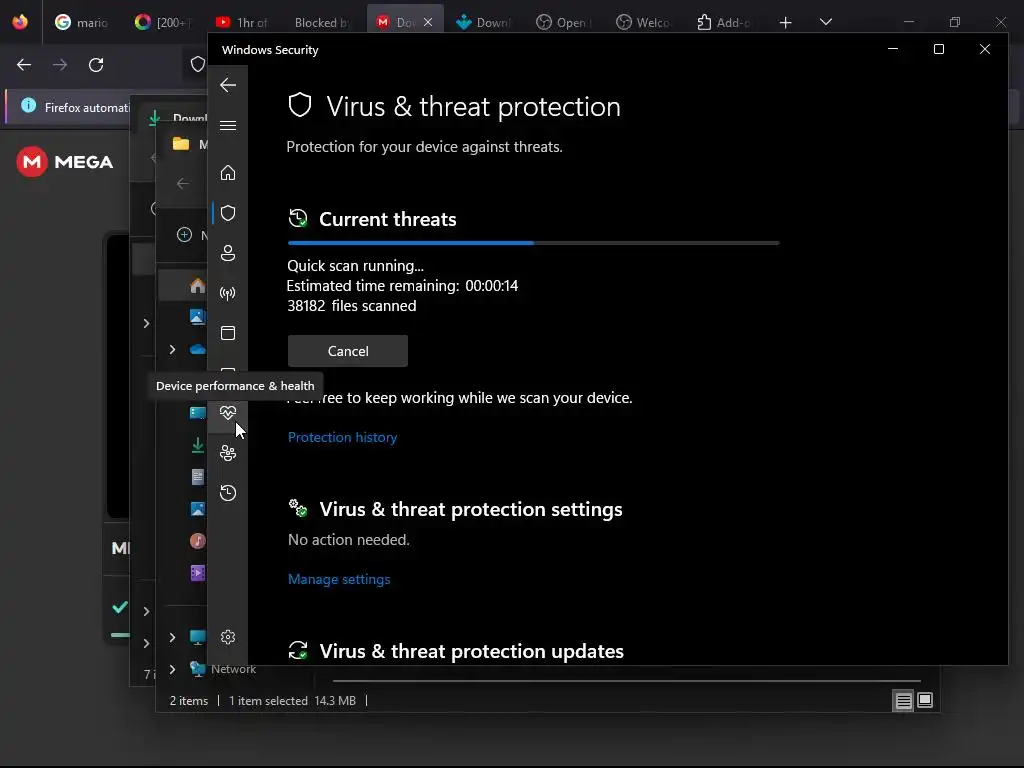The height and width of the screenshot is (768, 1024).
Task: Open Music folder in Explorer sidebar
Action: pyautogui.click(x=197, y=541)
